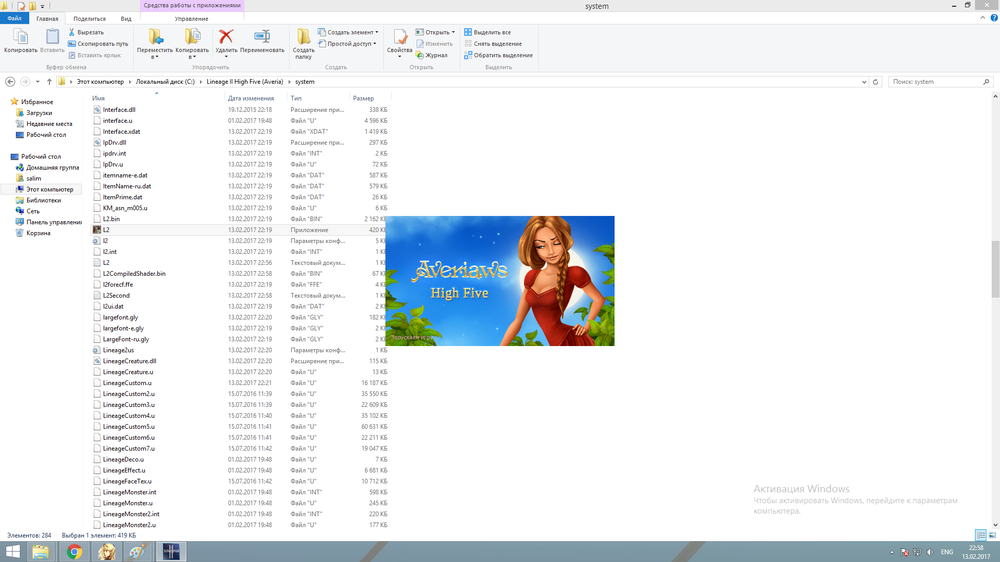Click the up-arrow navigation button

(49, 81)
